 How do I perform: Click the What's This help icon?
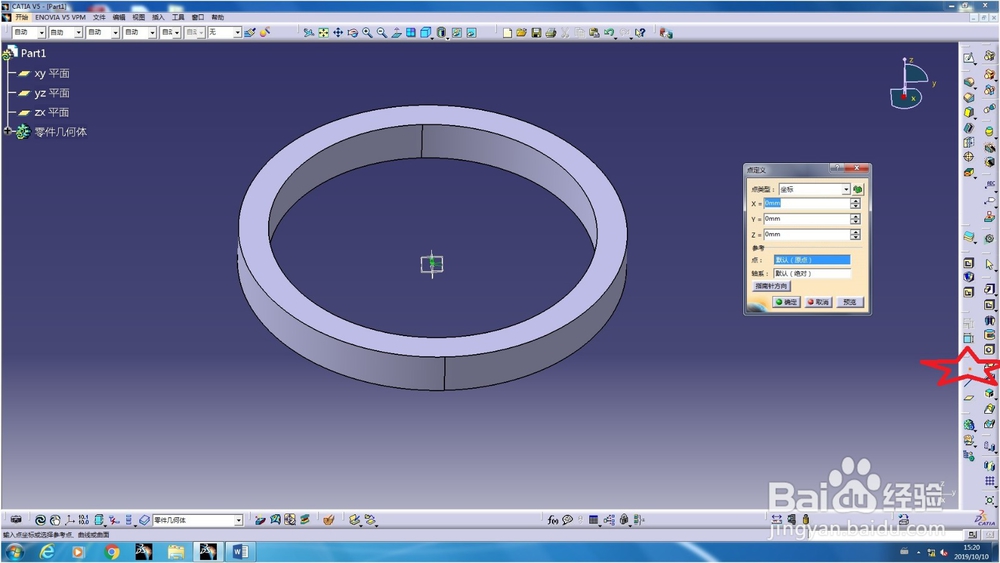[x=640, y=33]
